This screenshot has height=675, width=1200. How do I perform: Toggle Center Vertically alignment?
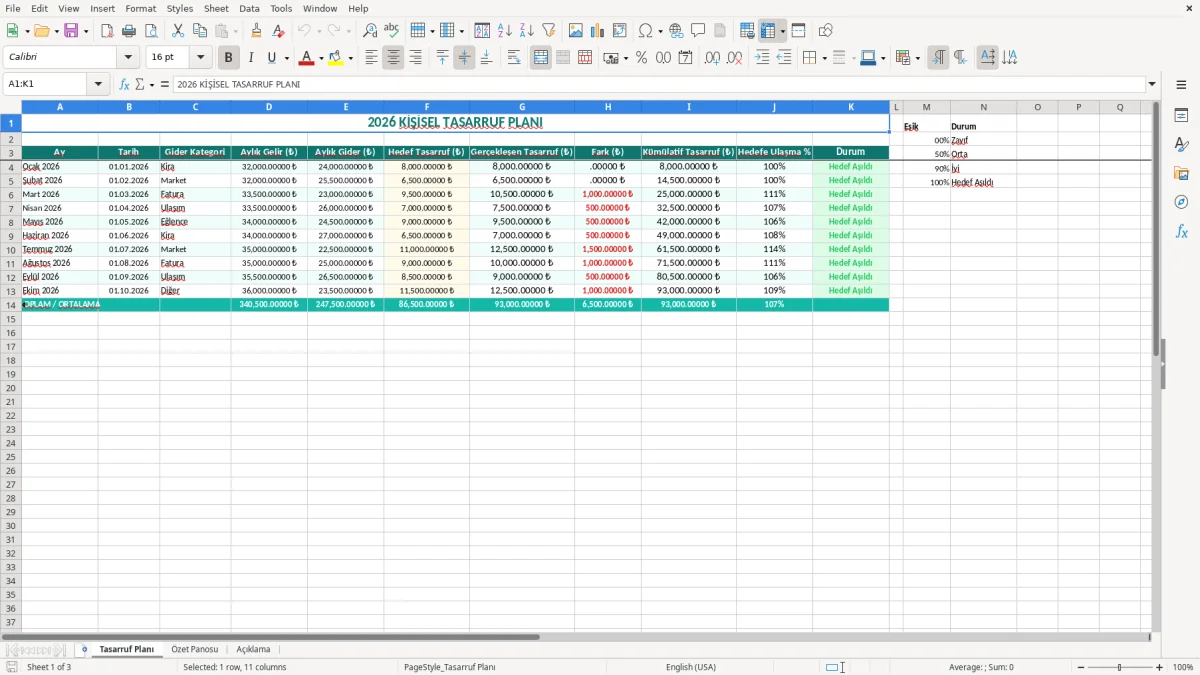[x=464, y=58]
